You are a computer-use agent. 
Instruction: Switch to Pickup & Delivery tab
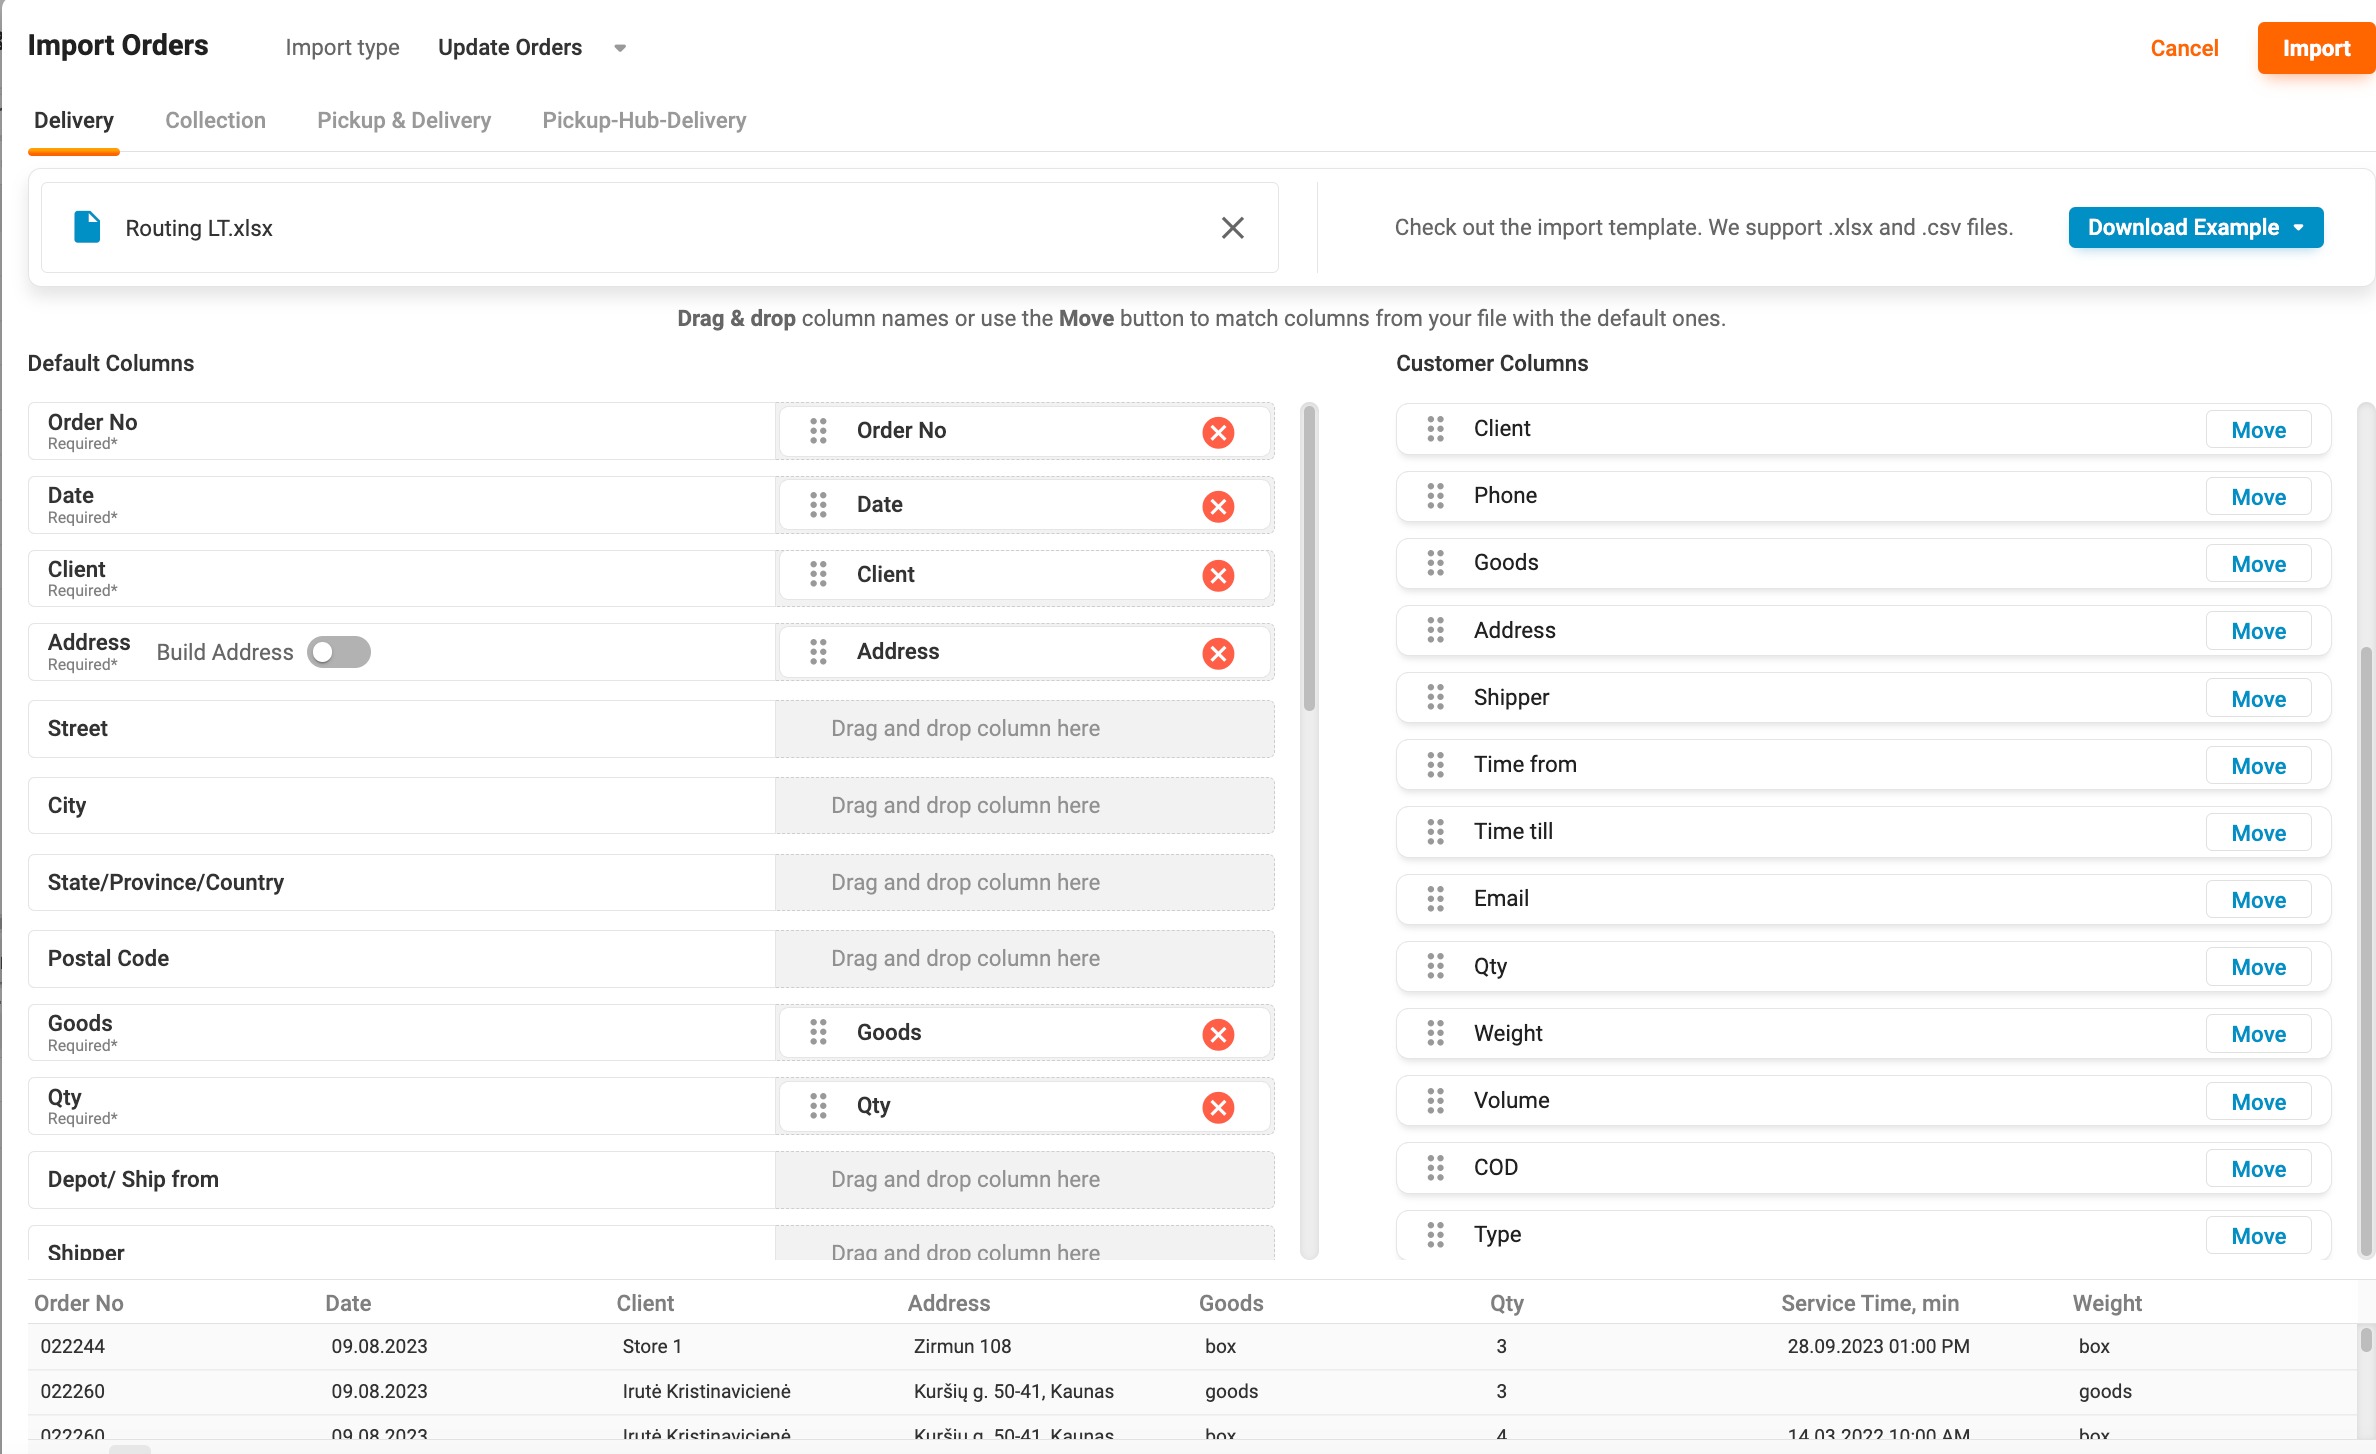(404, 120)
